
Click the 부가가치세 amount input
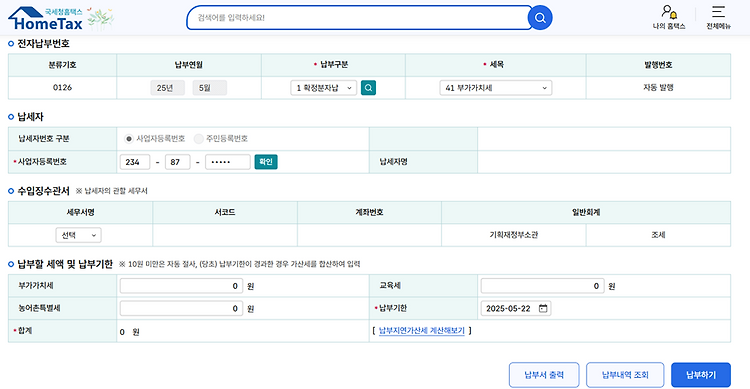[181, 286]
